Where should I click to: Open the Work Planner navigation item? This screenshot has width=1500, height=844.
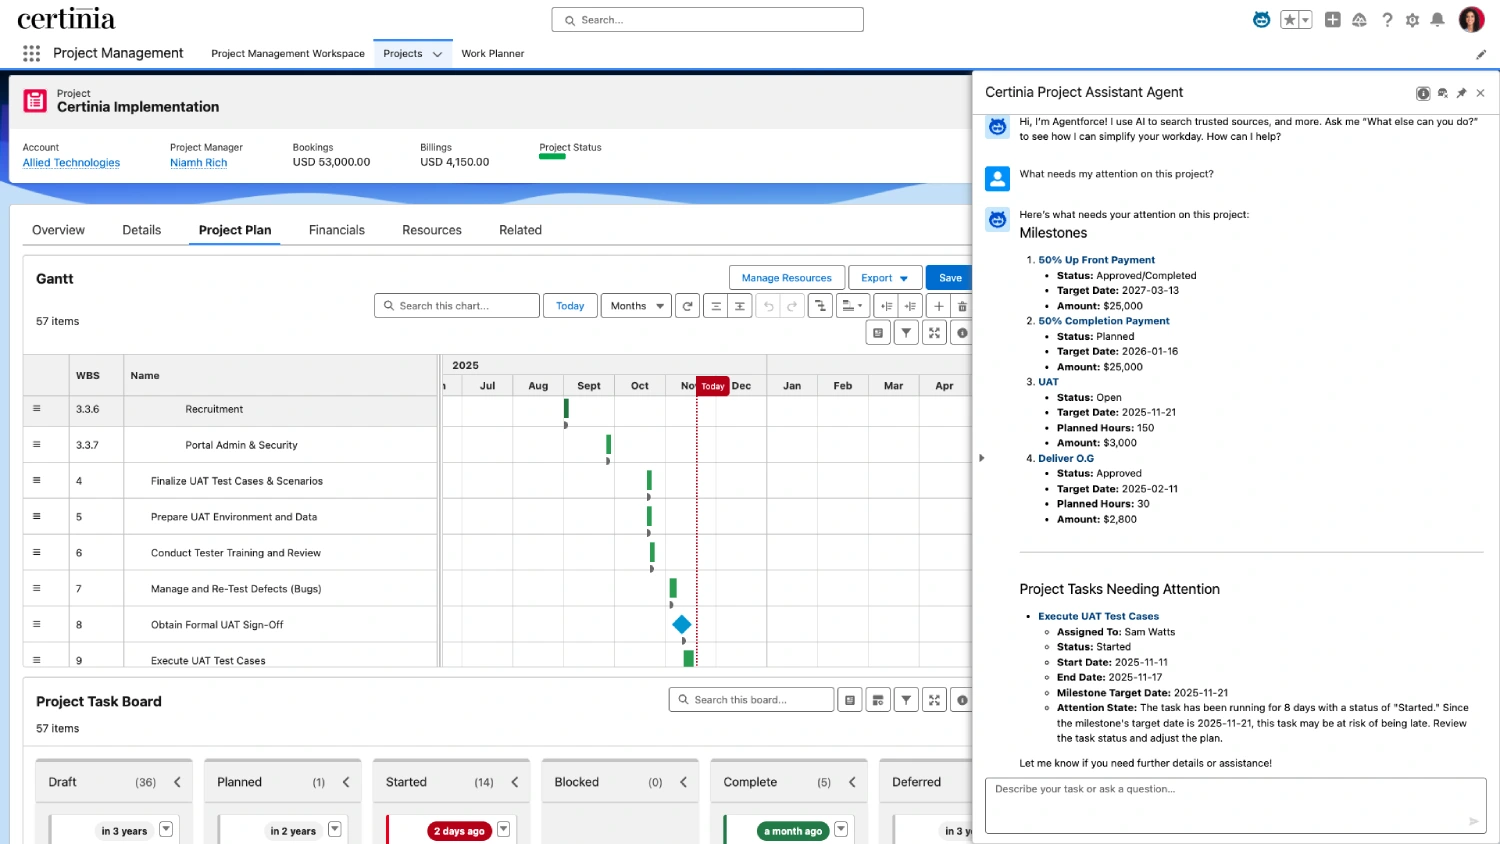click(x=493, y=53)
